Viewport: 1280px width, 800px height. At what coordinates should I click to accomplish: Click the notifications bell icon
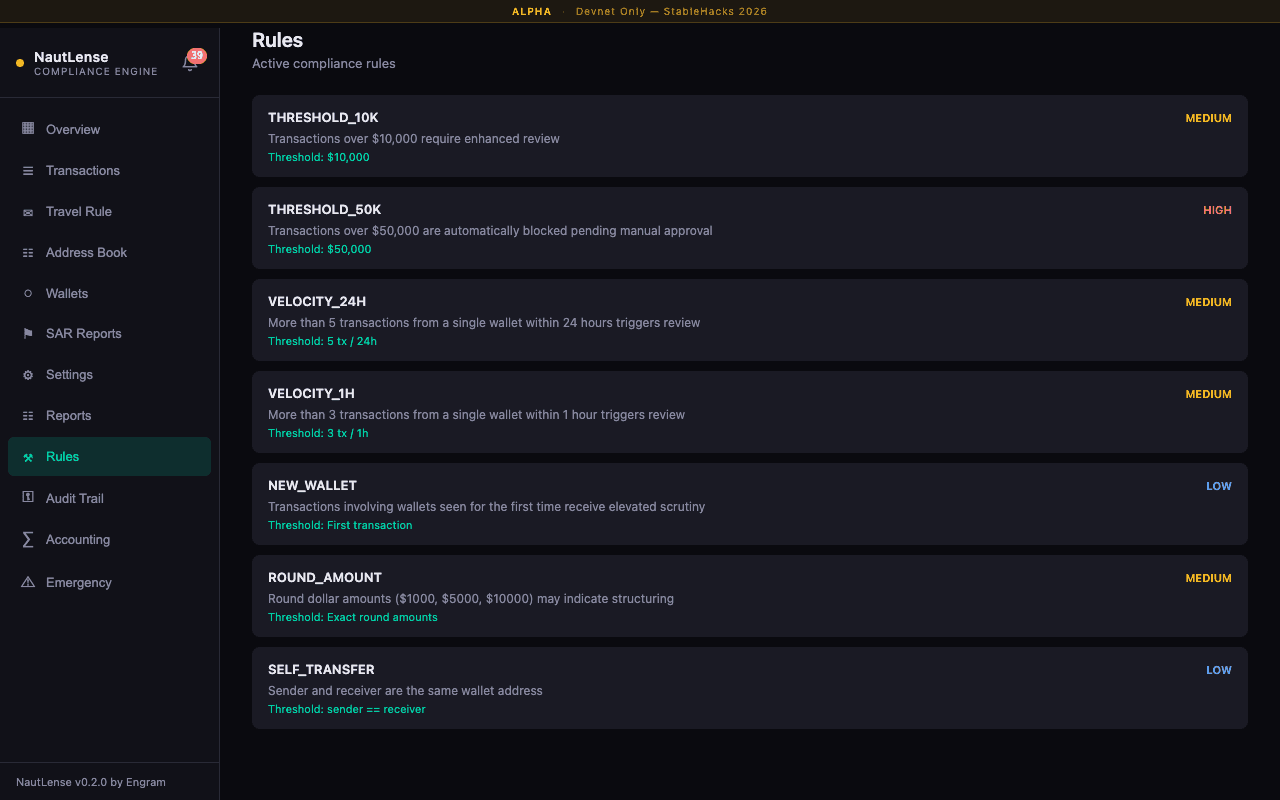189,64
